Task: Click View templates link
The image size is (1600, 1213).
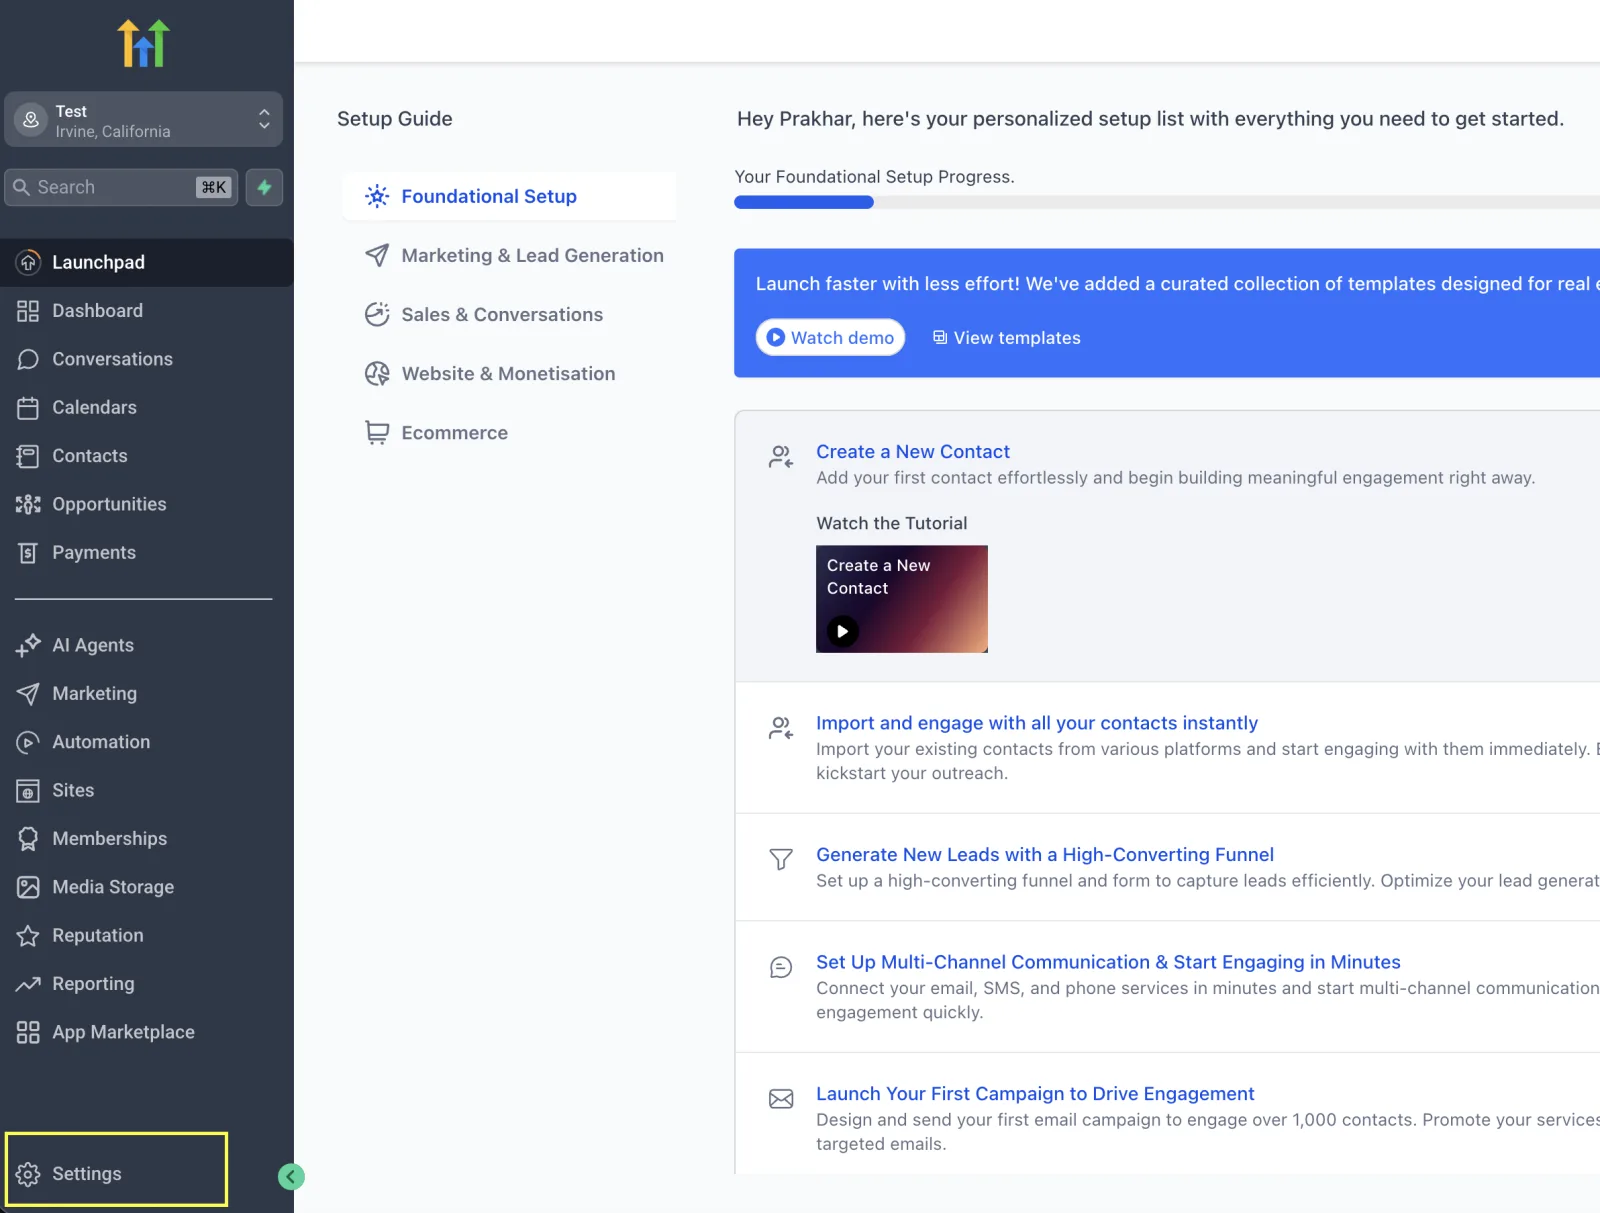Action: coord(1007,338)
